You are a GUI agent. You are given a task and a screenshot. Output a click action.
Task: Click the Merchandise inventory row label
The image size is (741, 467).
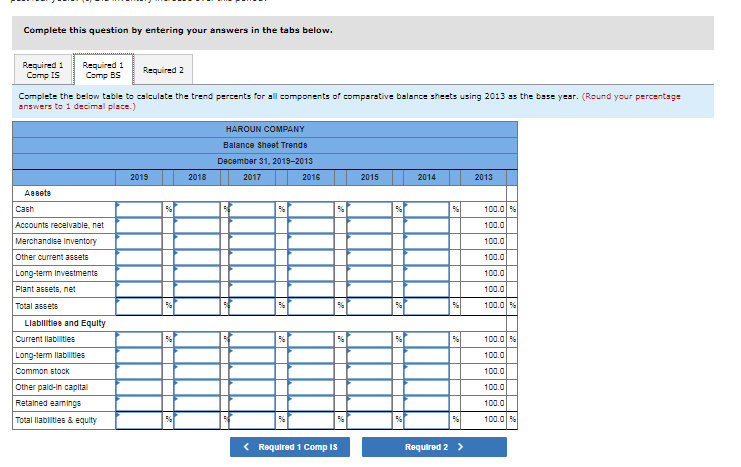[x=56, y=241]
